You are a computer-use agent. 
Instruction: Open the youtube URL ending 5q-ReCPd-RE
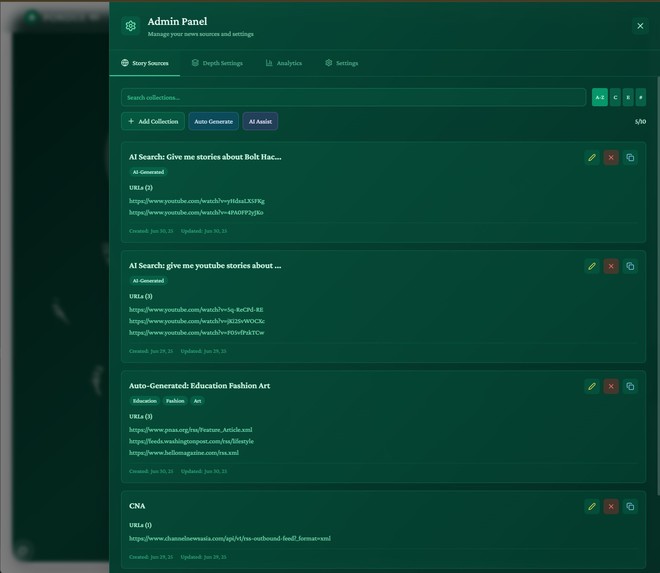point(196,309)
